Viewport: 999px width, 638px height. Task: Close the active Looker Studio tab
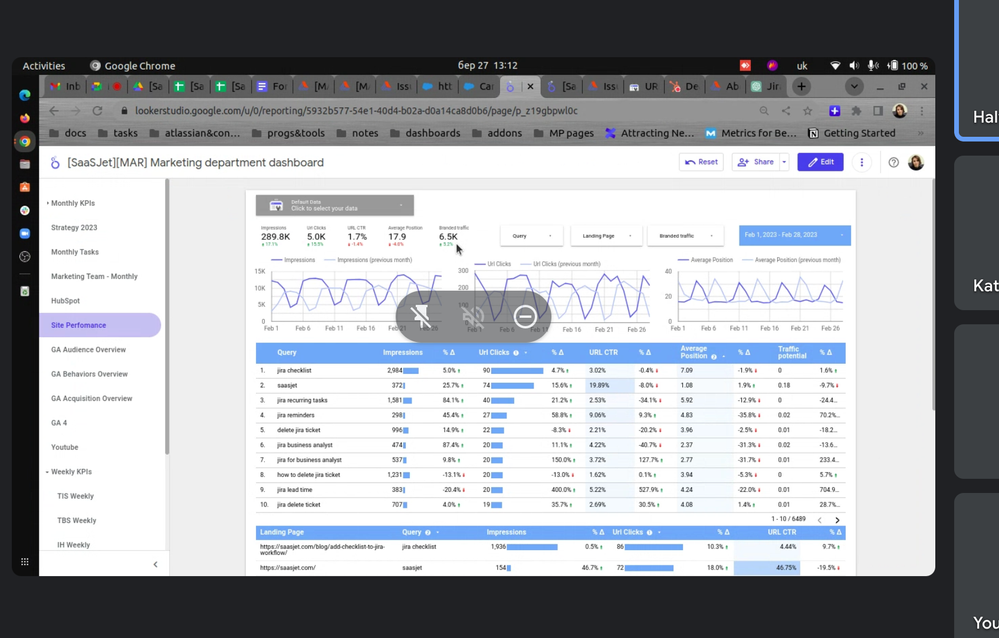click(x=530, y=86)
